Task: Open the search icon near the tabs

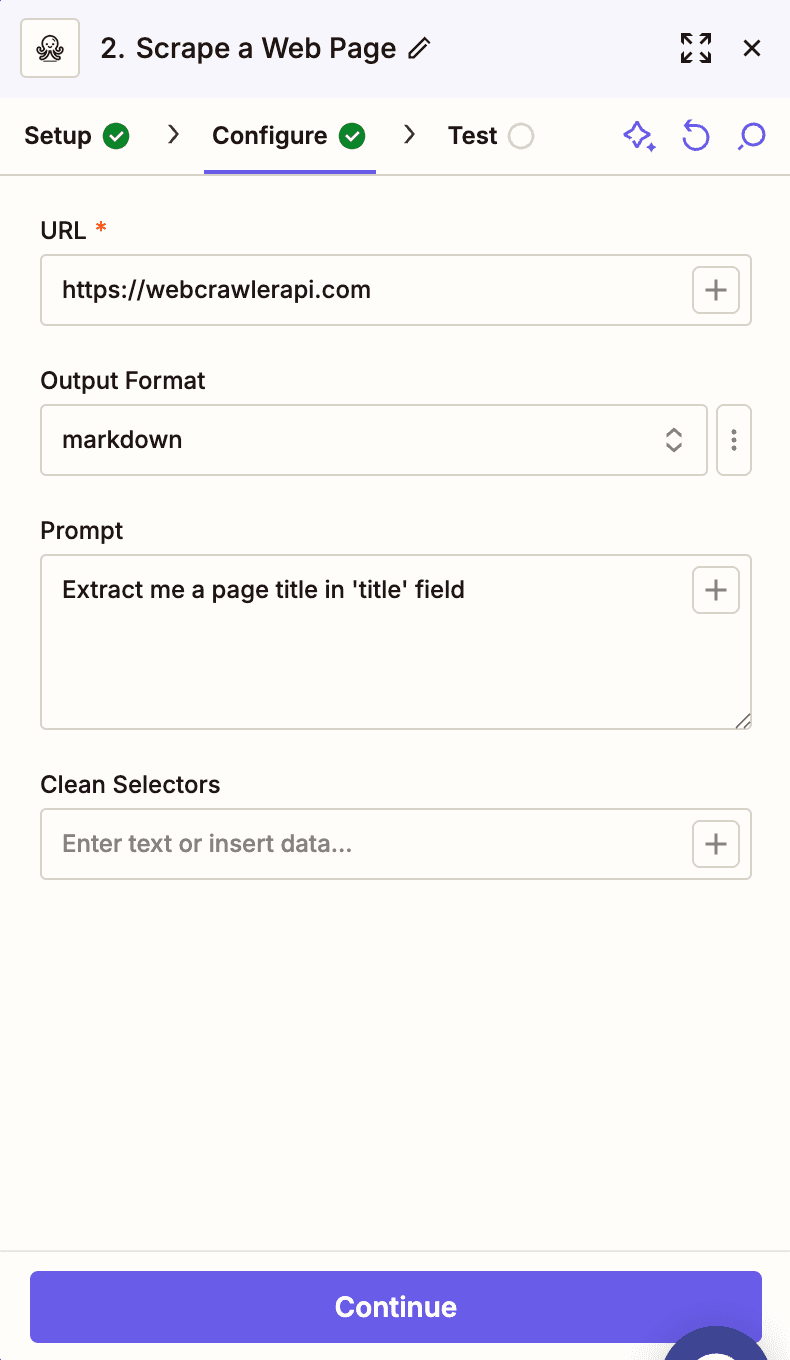Action: (751, 136)
